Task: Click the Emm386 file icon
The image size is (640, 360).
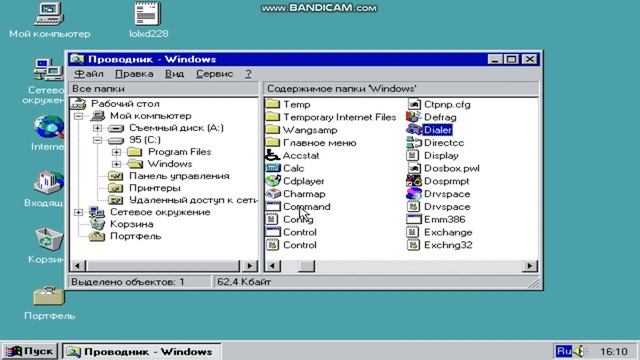Action: click(x=413, y=219)
